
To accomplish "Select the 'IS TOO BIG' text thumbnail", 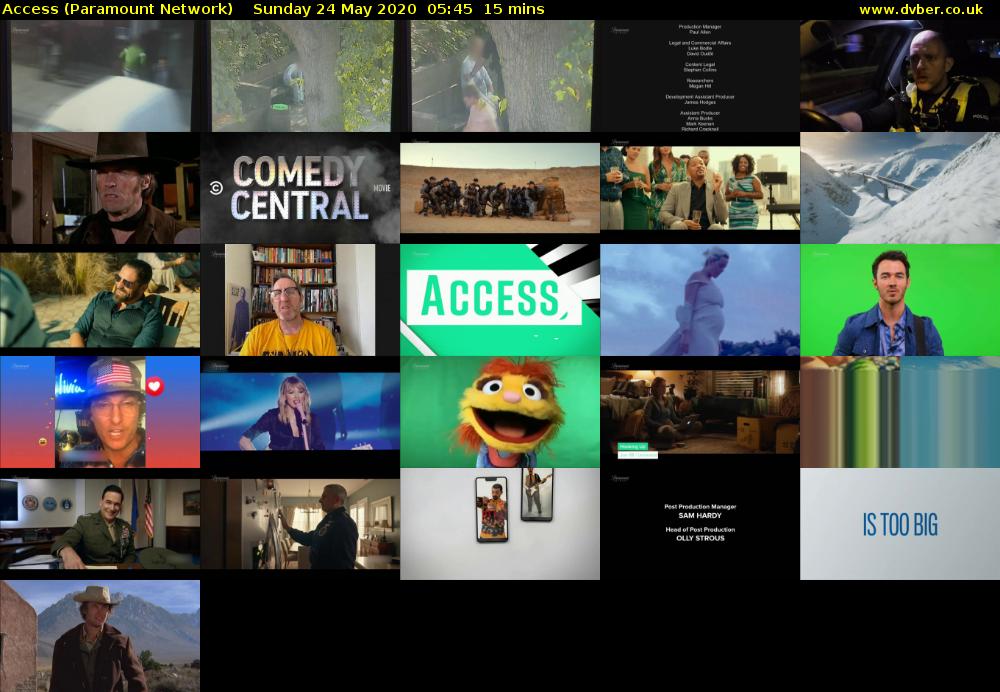I will coord(900,524).
